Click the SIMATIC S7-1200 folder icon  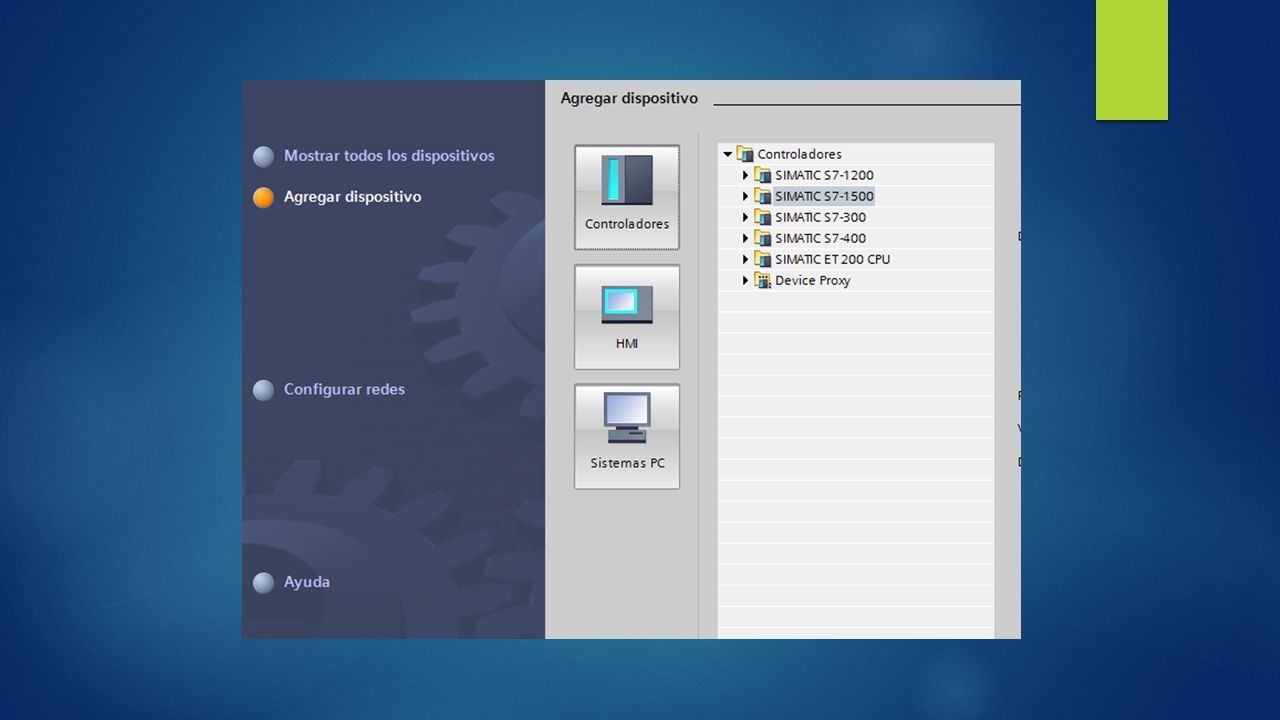click(x=762, y=175)
